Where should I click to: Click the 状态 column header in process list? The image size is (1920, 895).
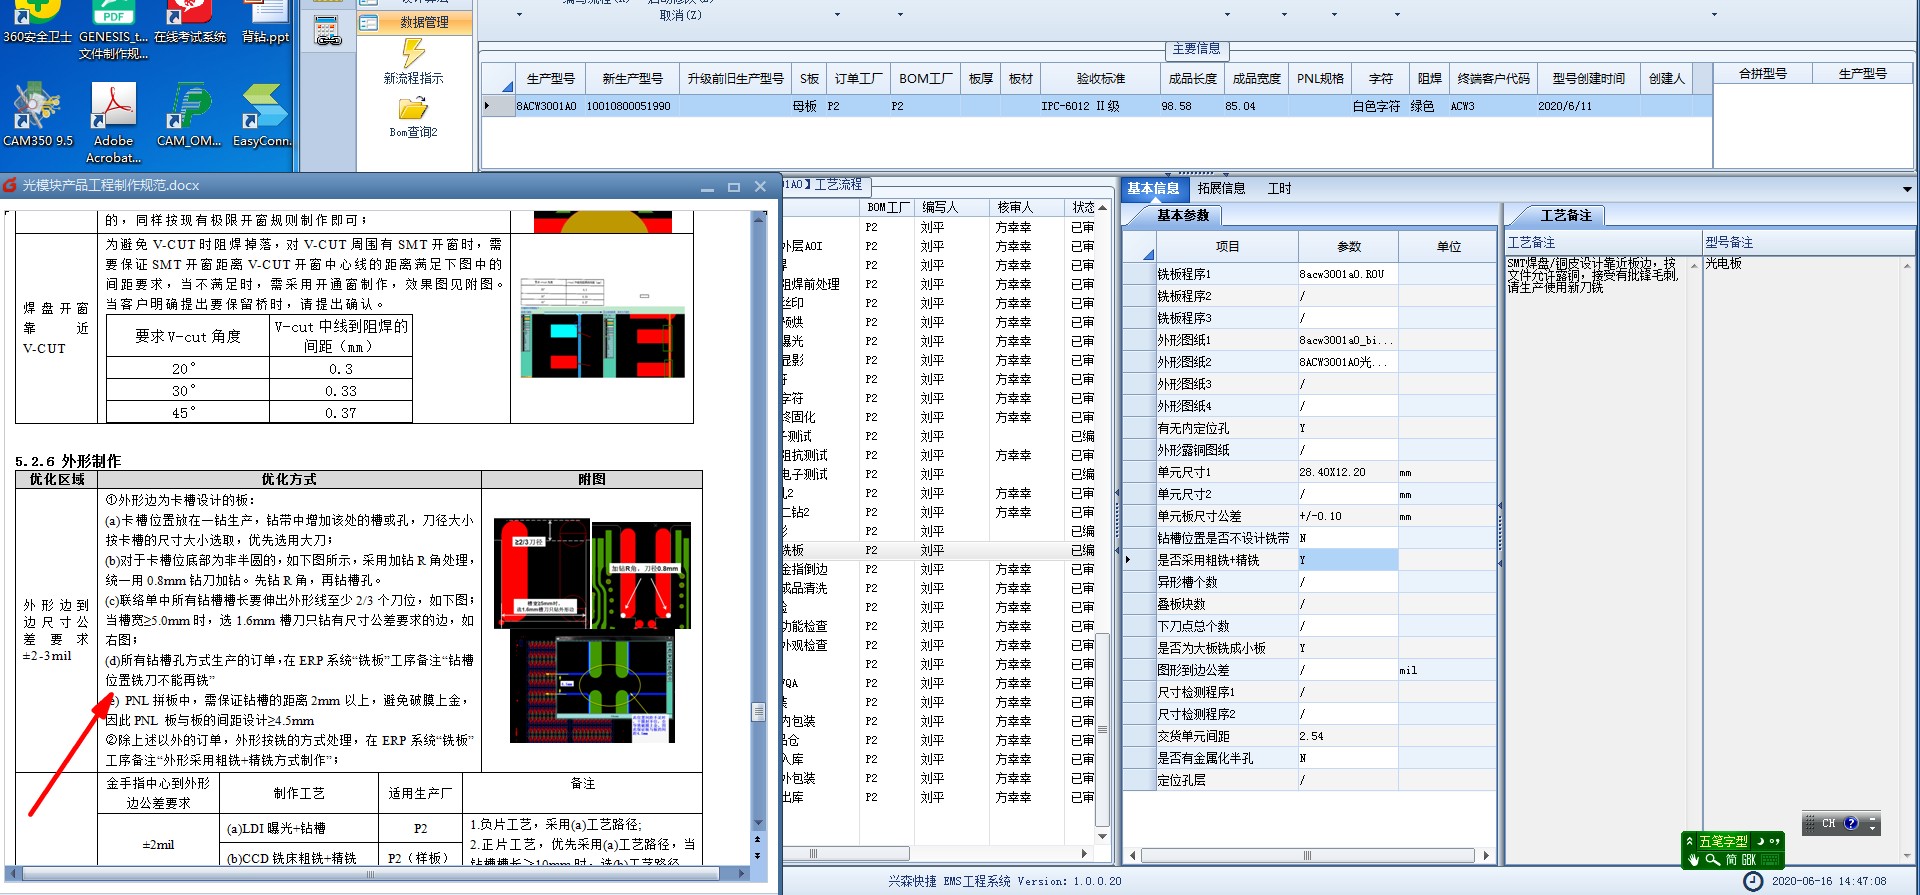(x=1083, y=207)
